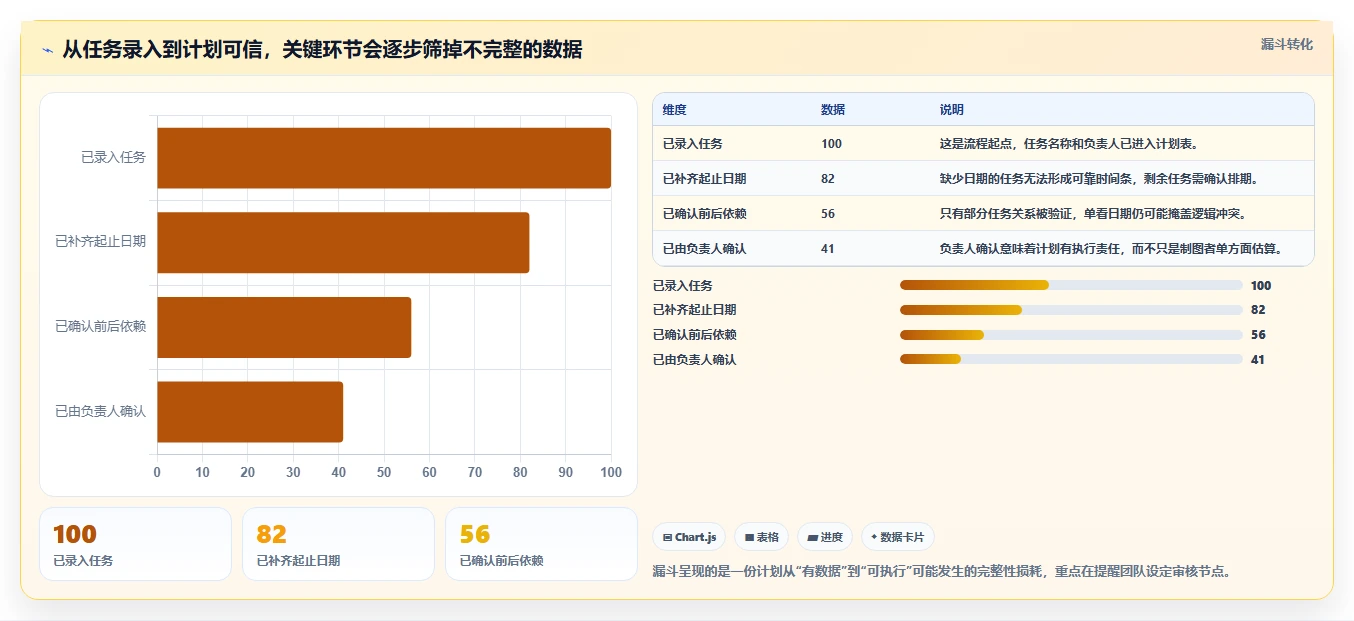1354x621 pixels.
Task: Click the 已补齐起止日期 bar in the chart
Action: point(343,242)
